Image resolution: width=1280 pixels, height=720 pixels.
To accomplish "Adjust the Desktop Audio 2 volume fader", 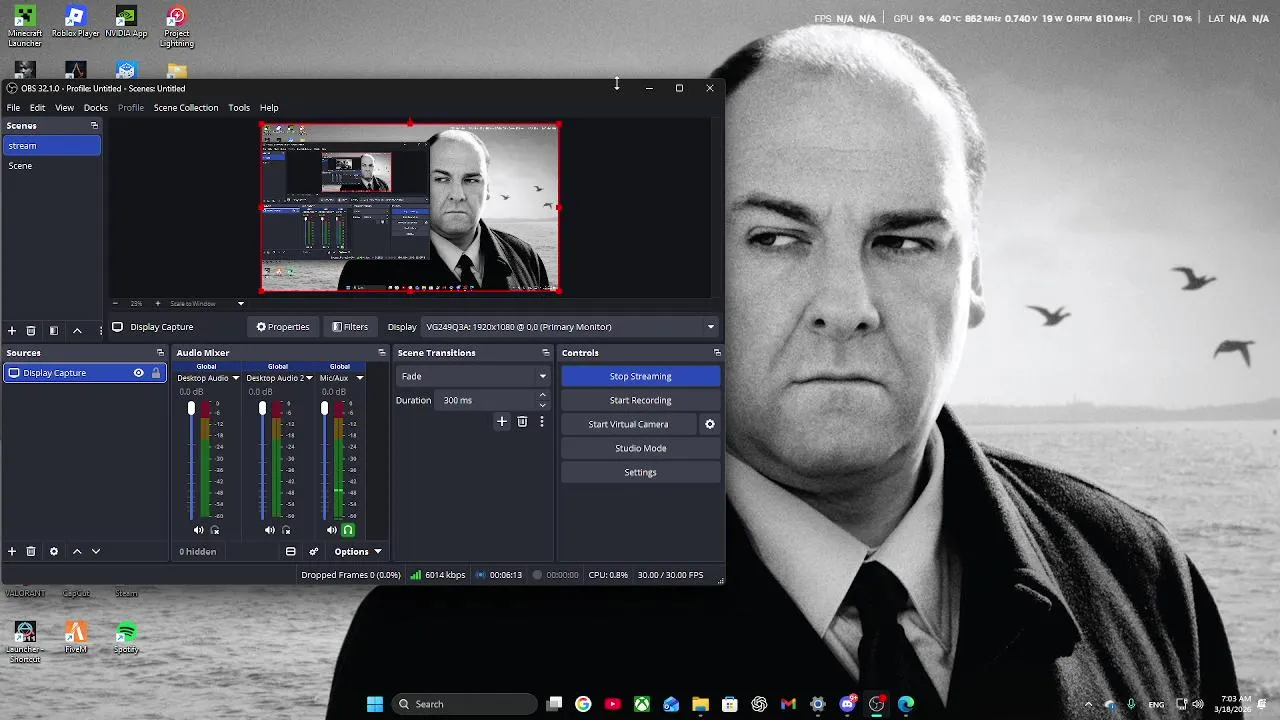I will tap(262, 409).
